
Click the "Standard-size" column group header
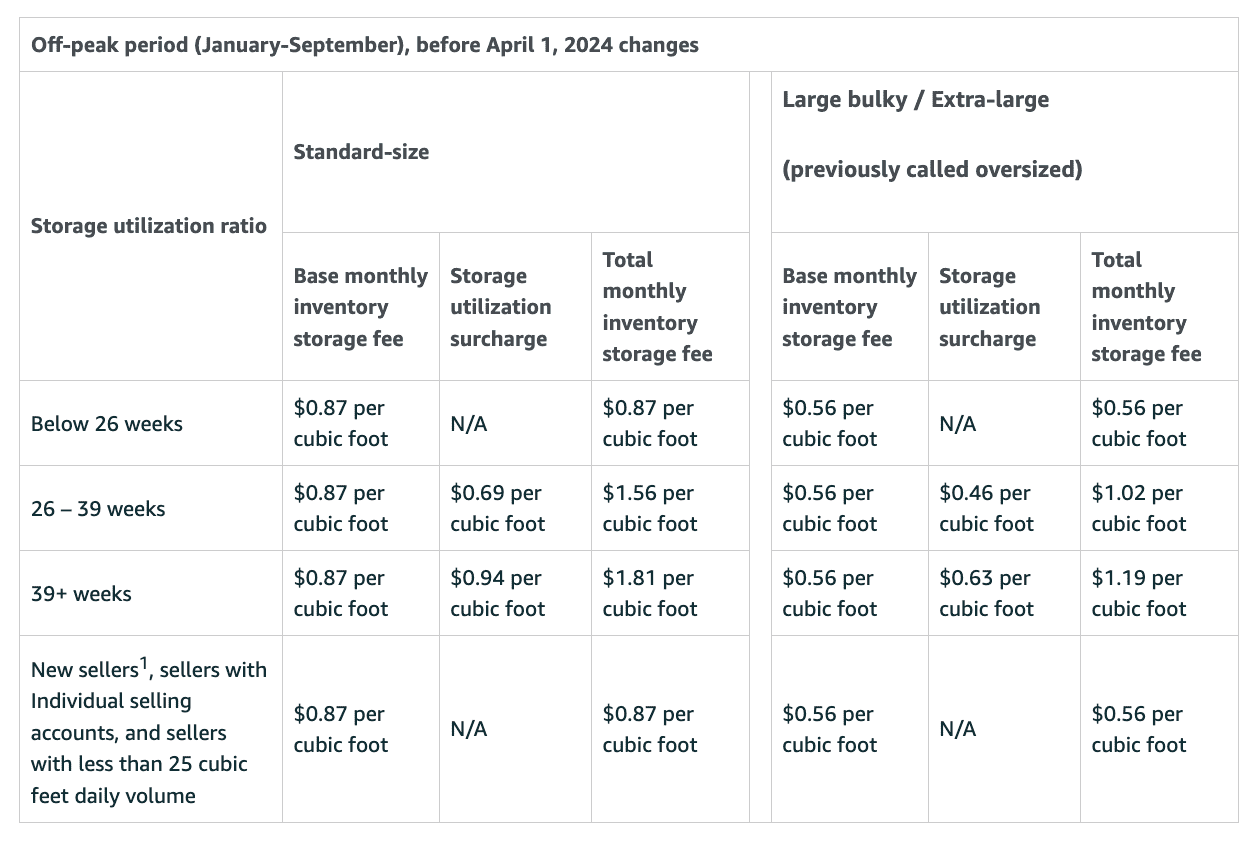point(361,152)
